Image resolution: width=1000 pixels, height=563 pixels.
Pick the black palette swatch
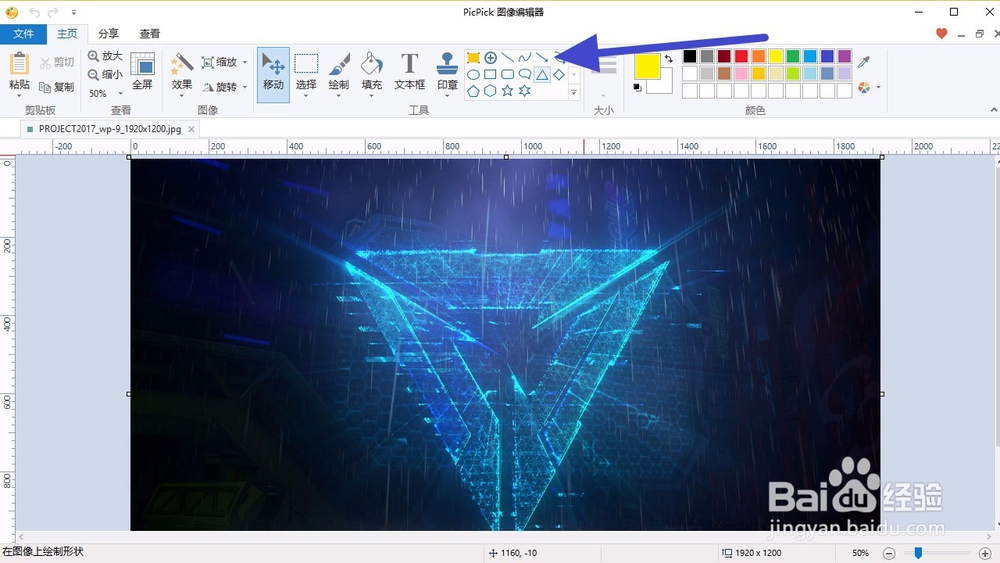689,56
